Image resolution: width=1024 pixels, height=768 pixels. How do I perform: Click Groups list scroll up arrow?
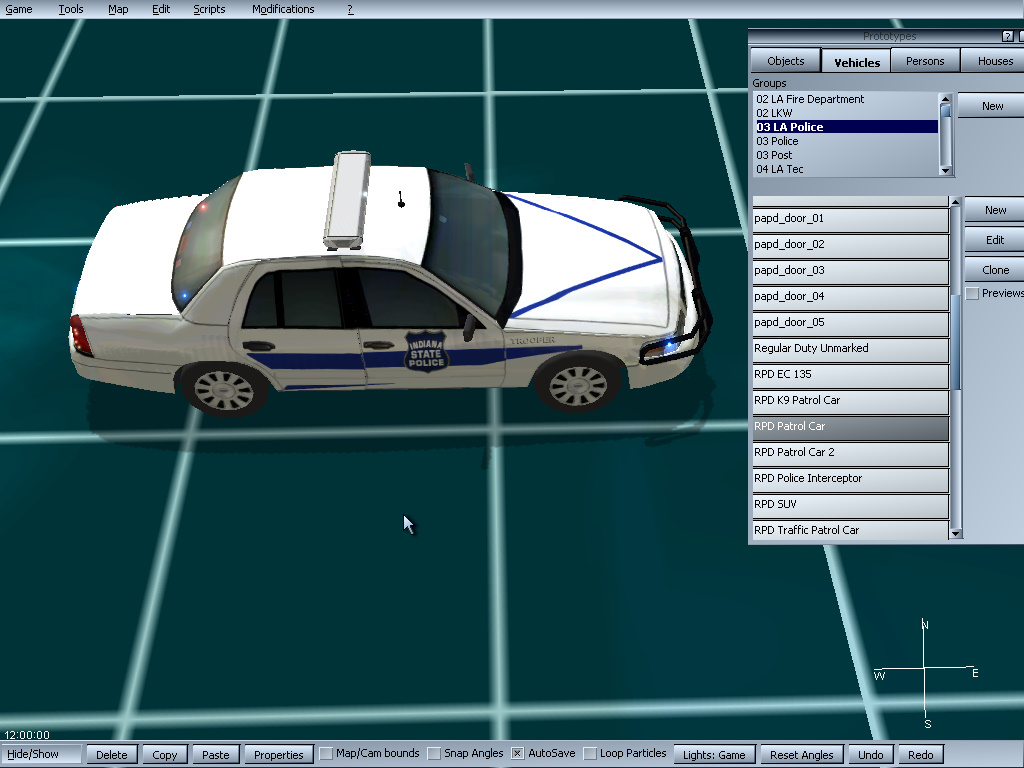pyautogui.click(x=946, y=99)
